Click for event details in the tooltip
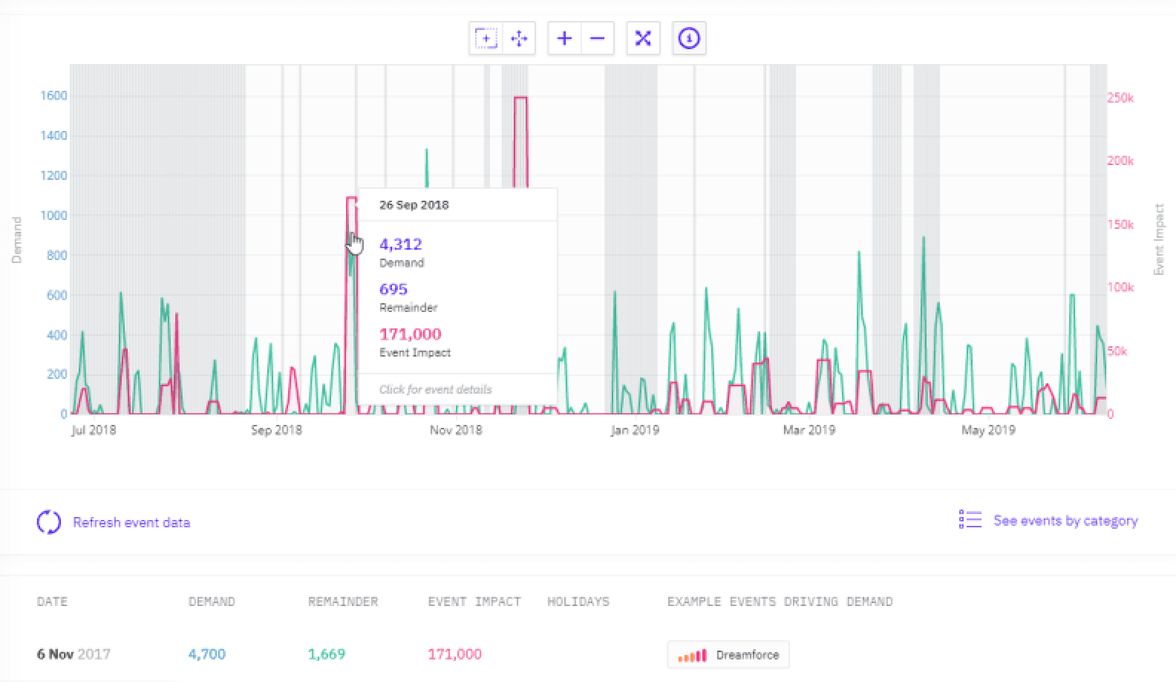Viewport: 1176px width, 682px height. [434, 390]
